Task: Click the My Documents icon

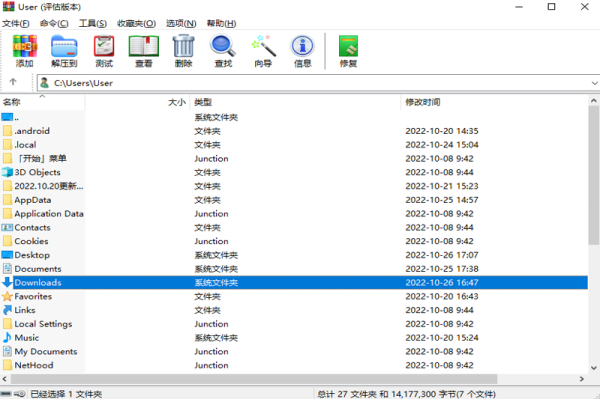Action: coord(7,351)
